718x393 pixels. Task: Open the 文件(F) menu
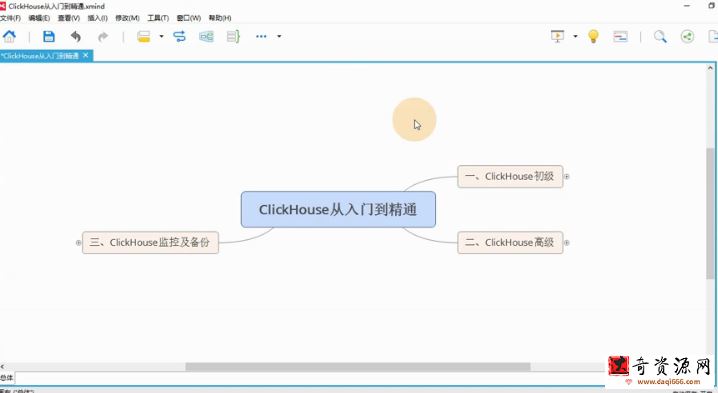[x=10, y=18]
